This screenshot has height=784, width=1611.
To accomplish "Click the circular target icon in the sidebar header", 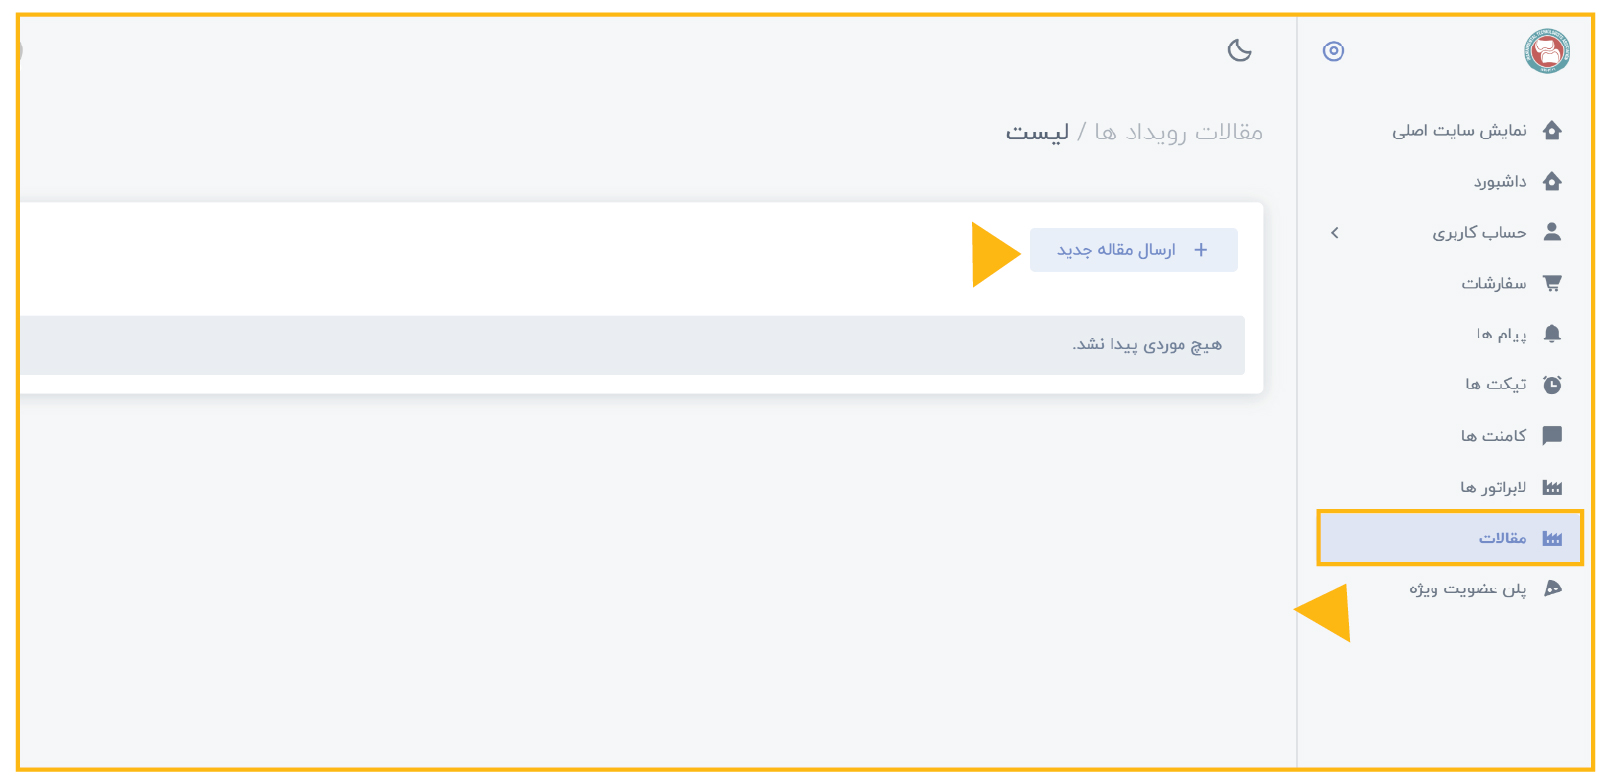I will coord(1333,51).
